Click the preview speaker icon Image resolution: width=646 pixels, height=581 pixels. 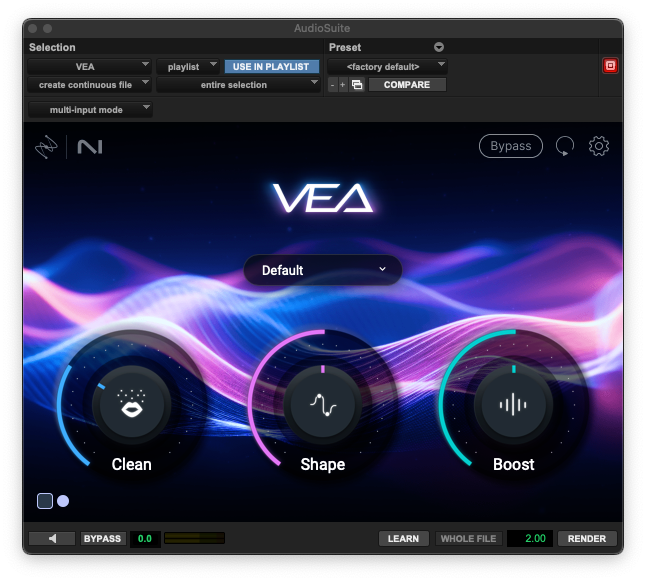52,538
